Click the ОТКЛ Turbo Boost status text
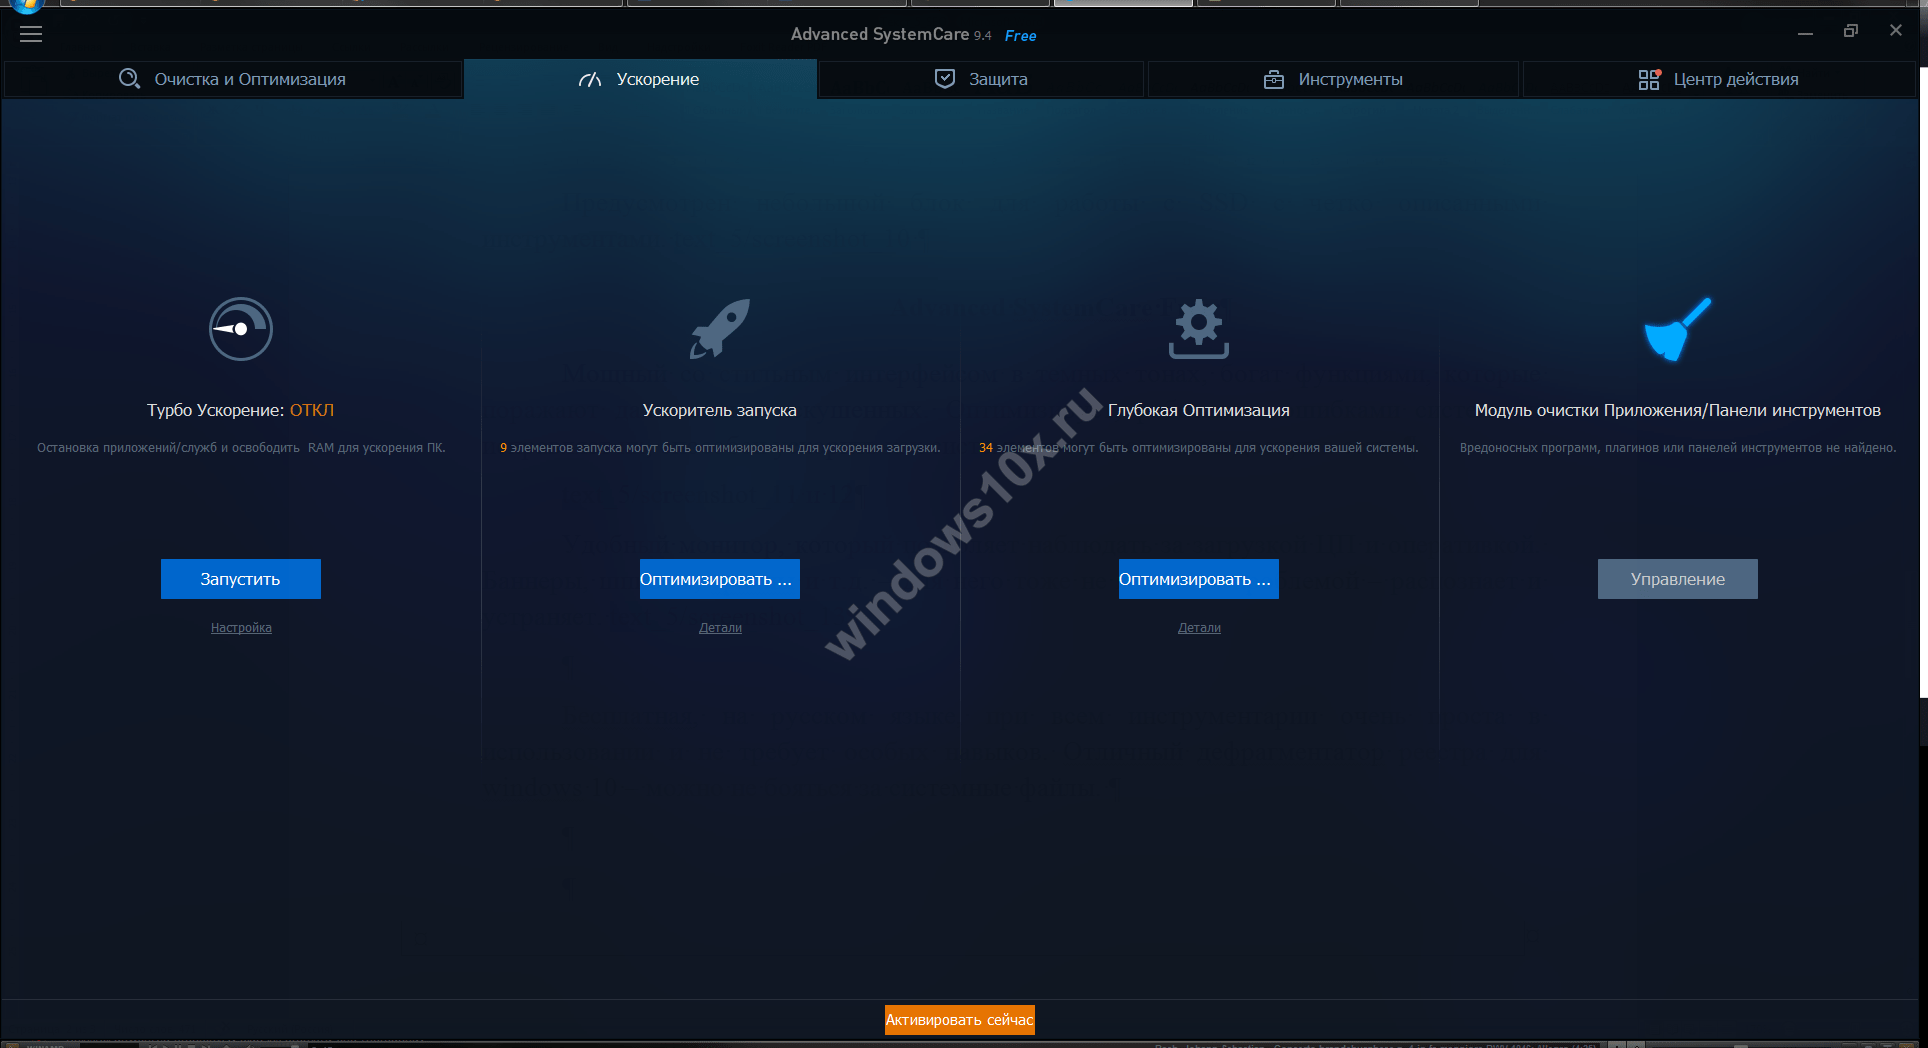The width and height of the screenshot is (1928, 1048). coord(312,410)
